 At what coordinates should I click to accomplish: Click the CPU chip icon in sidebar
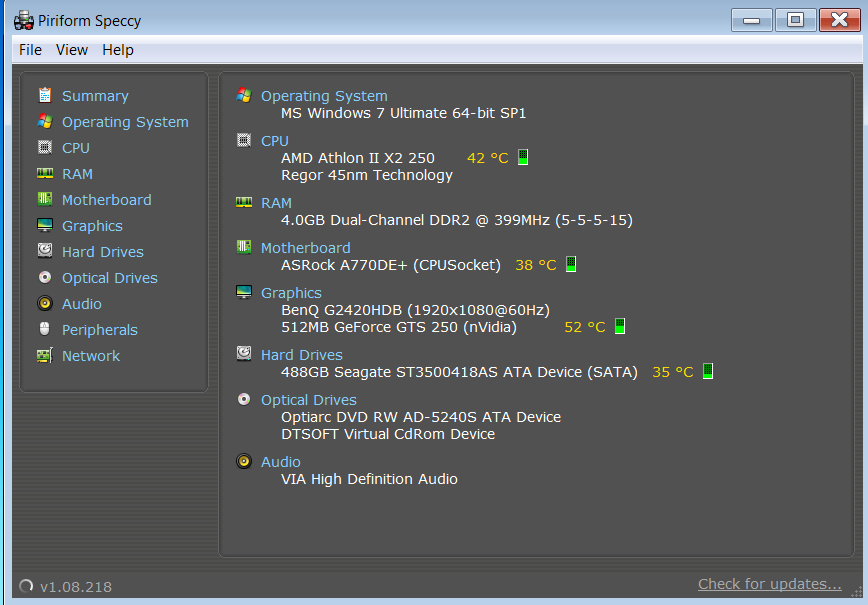click(45, 147)
